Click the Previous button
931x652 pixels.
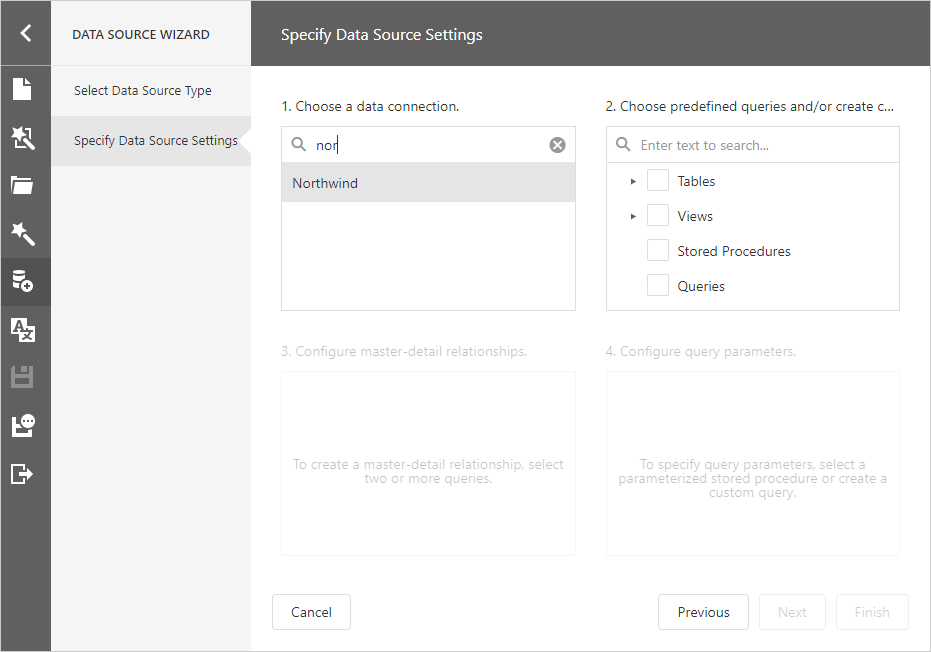(x=703, y=612)
